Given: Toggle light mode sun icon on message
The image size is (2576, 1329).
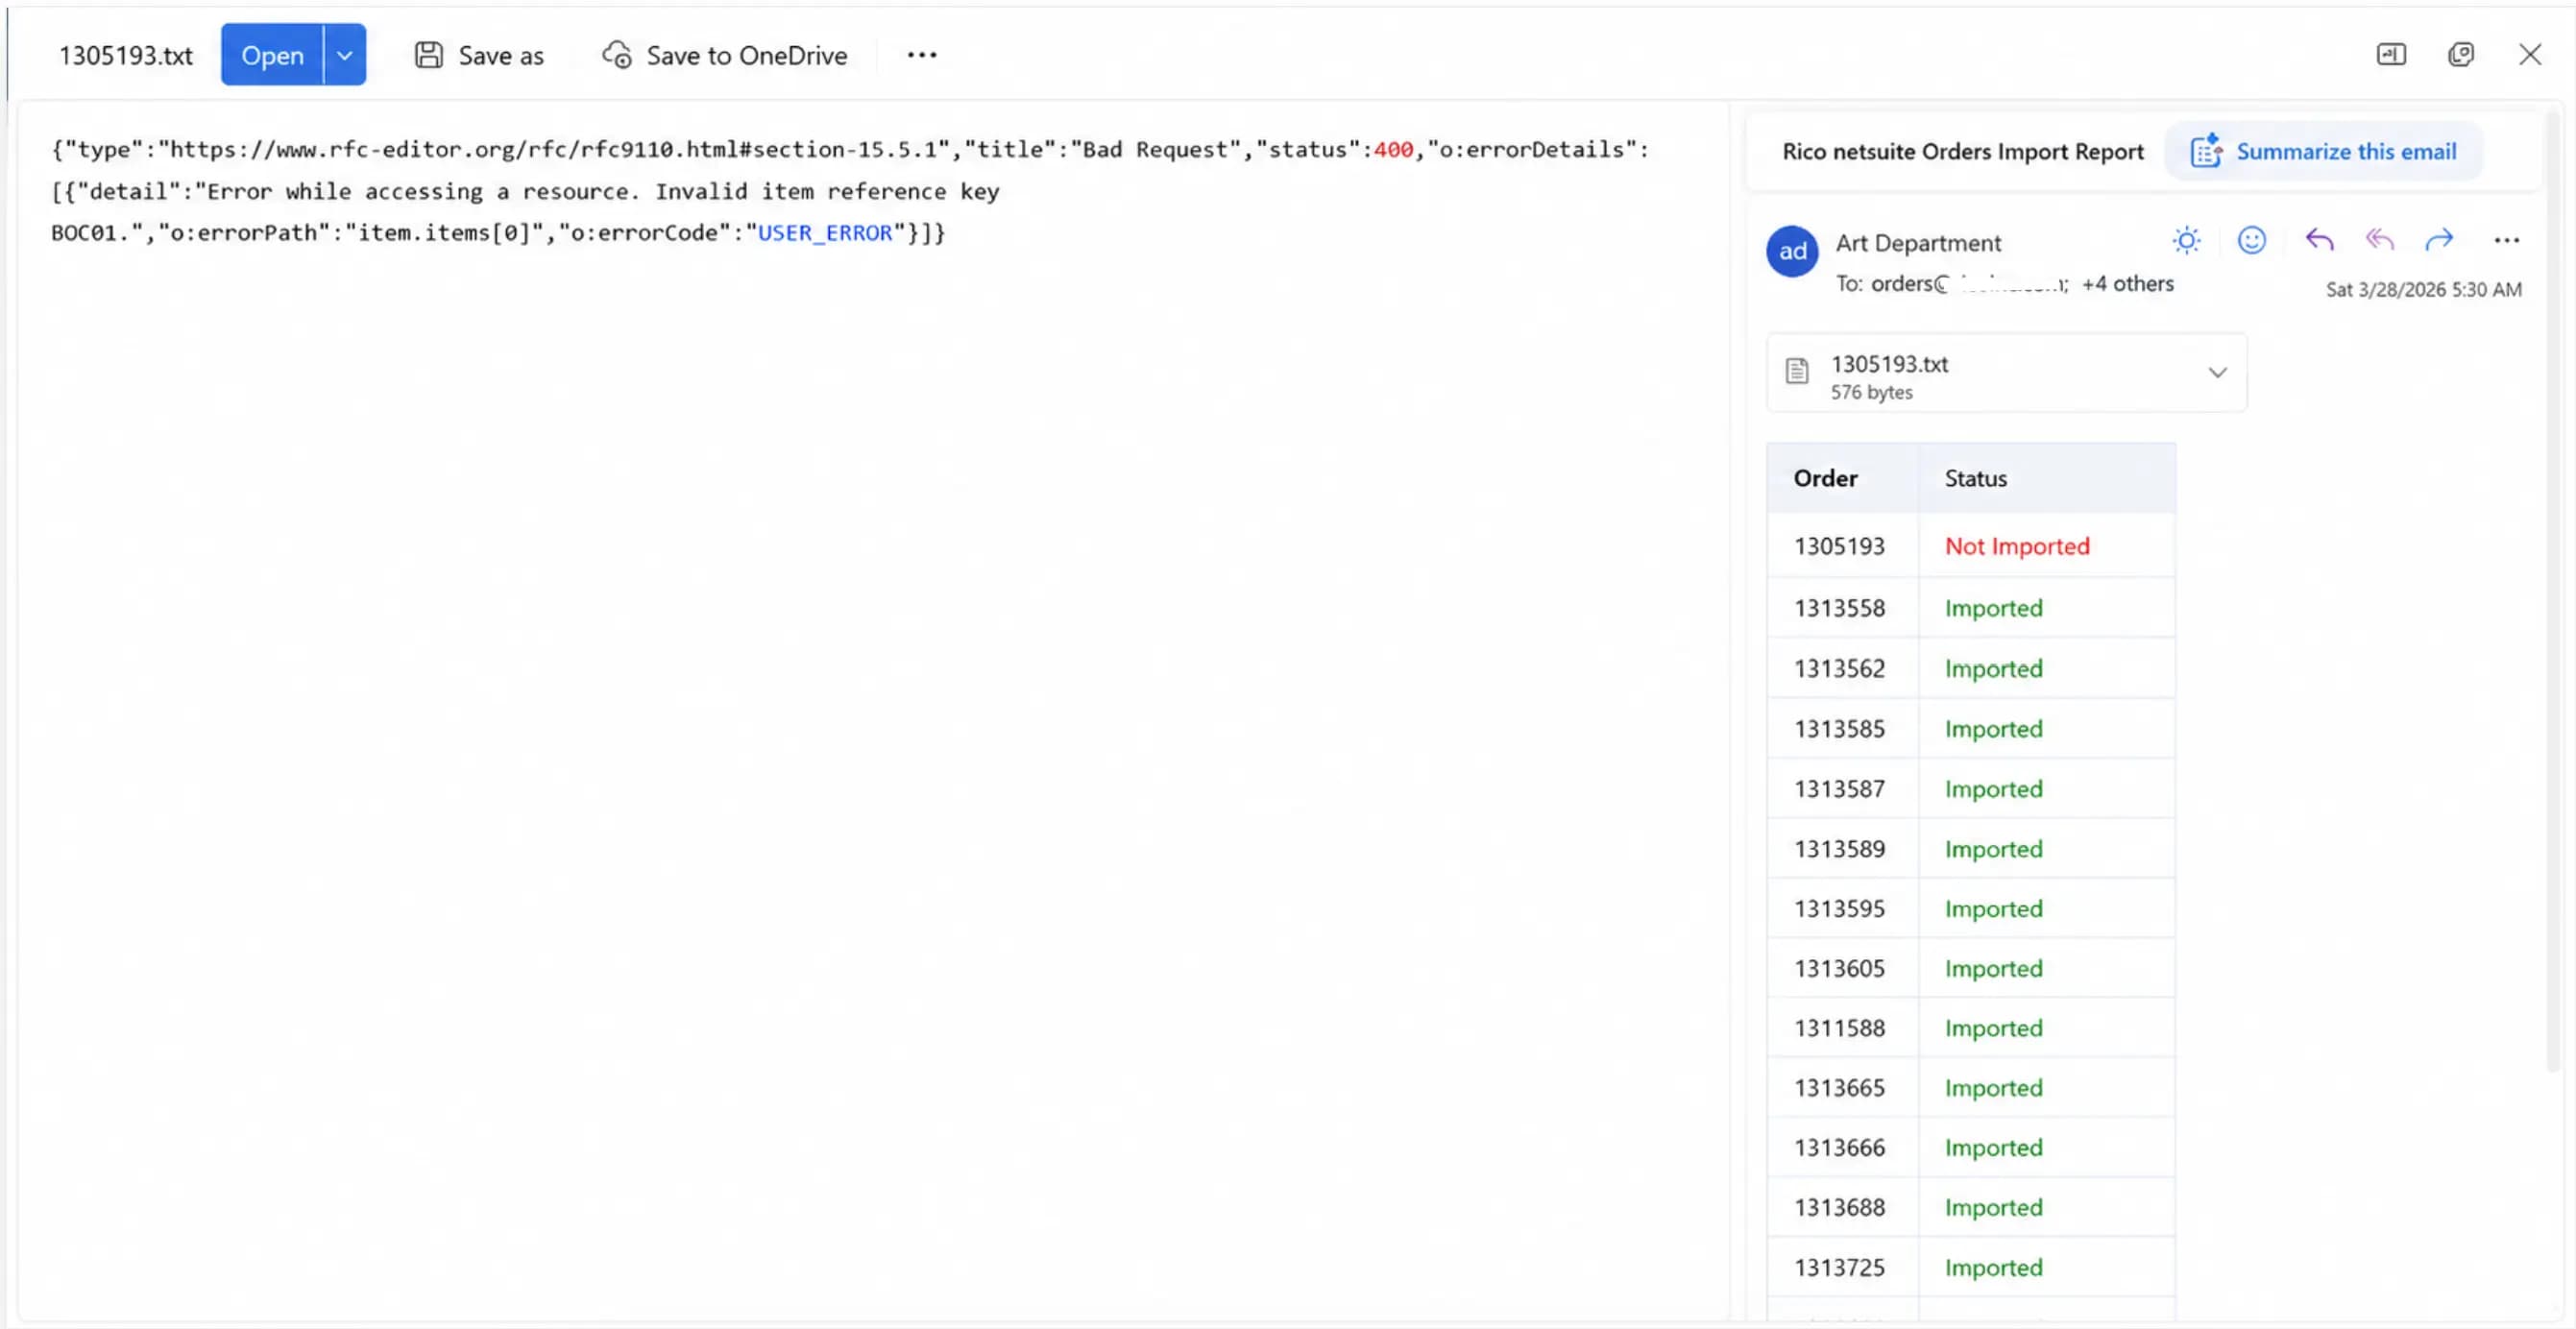Looking at the screenshot, I should point(2187,240).
